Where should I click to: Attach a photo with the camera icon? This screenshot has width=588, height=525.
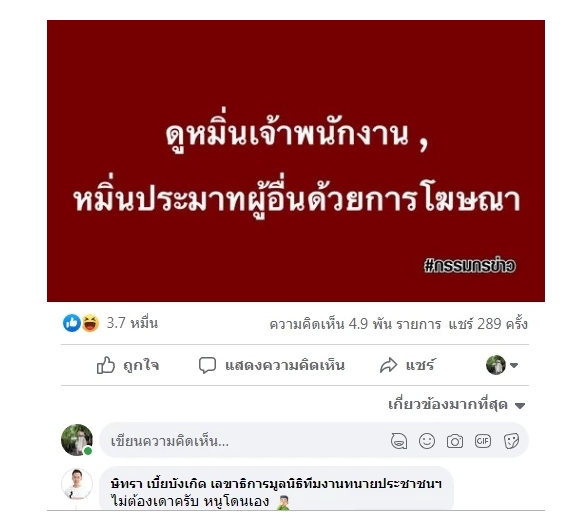[x=455, y=441]
